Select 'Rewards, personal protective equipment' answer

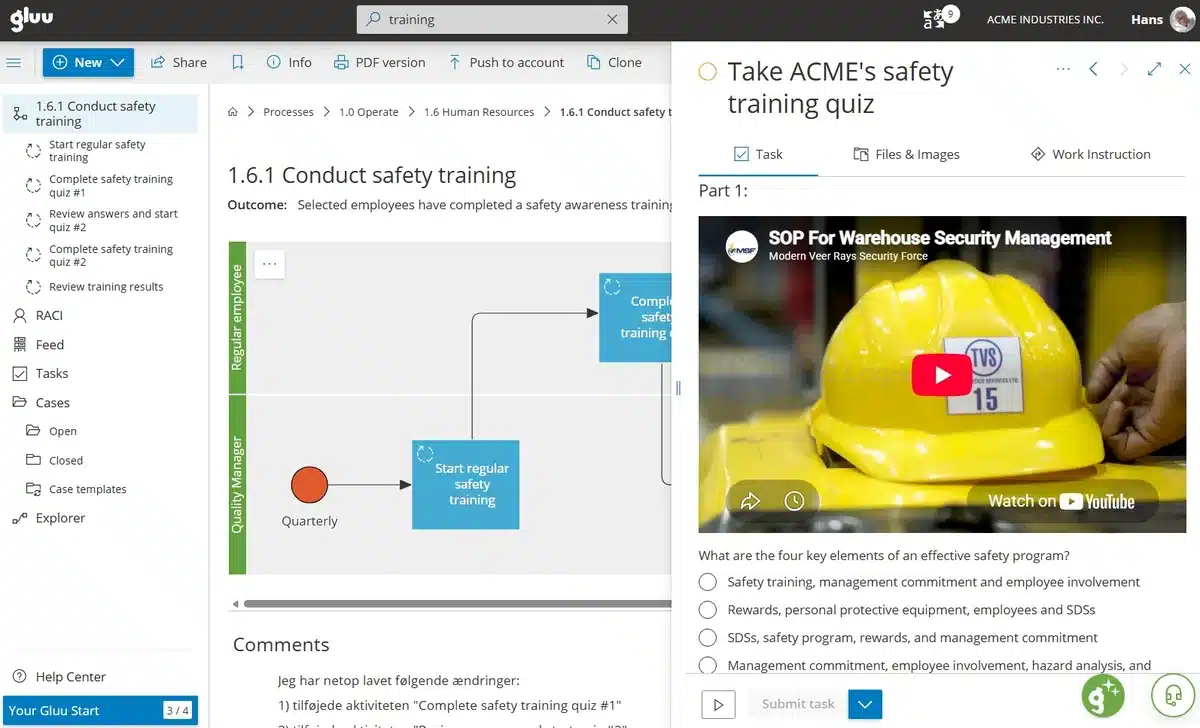708,610
